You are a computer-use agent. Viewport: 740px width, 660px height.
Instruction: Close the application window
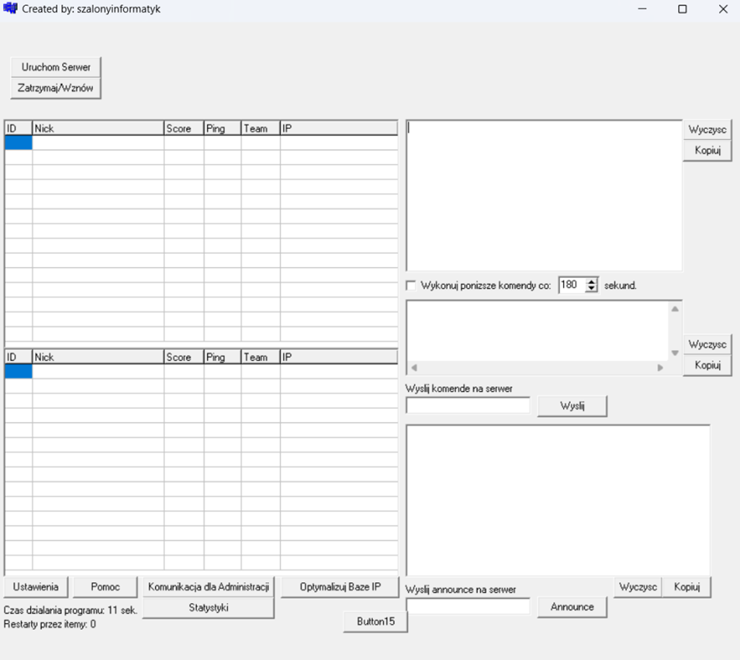pyautogui.click(x=723, y=9)
